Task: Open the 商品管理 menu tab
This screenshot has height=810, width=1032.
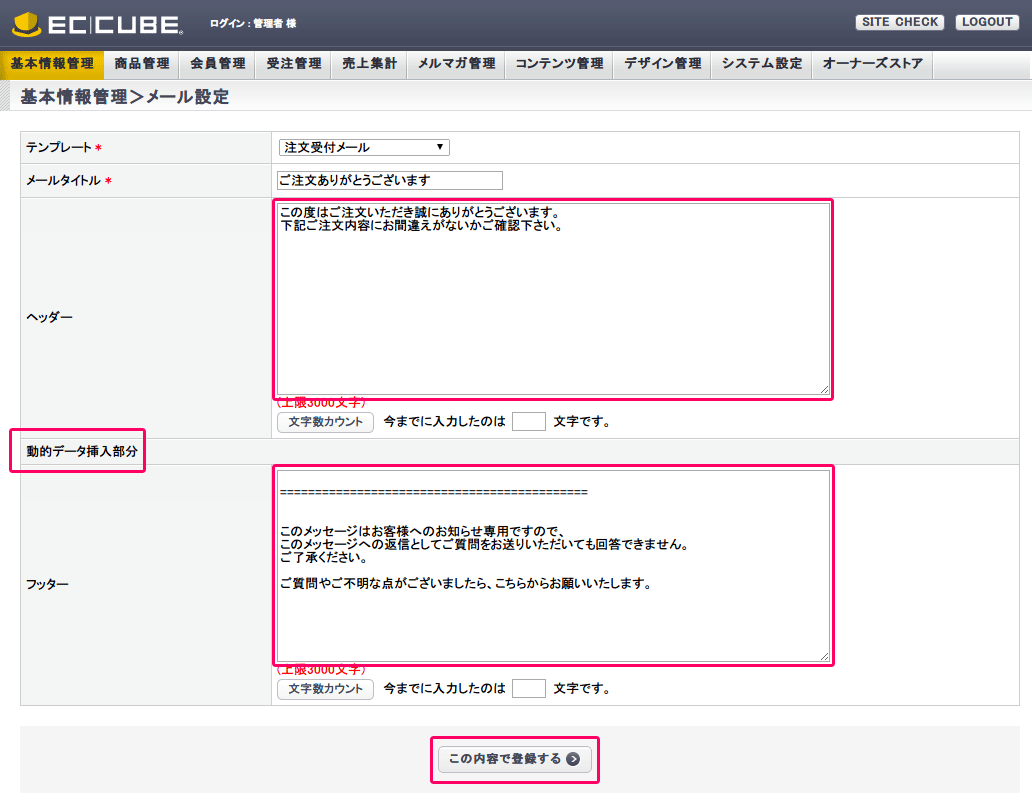Action: (142, 64)
